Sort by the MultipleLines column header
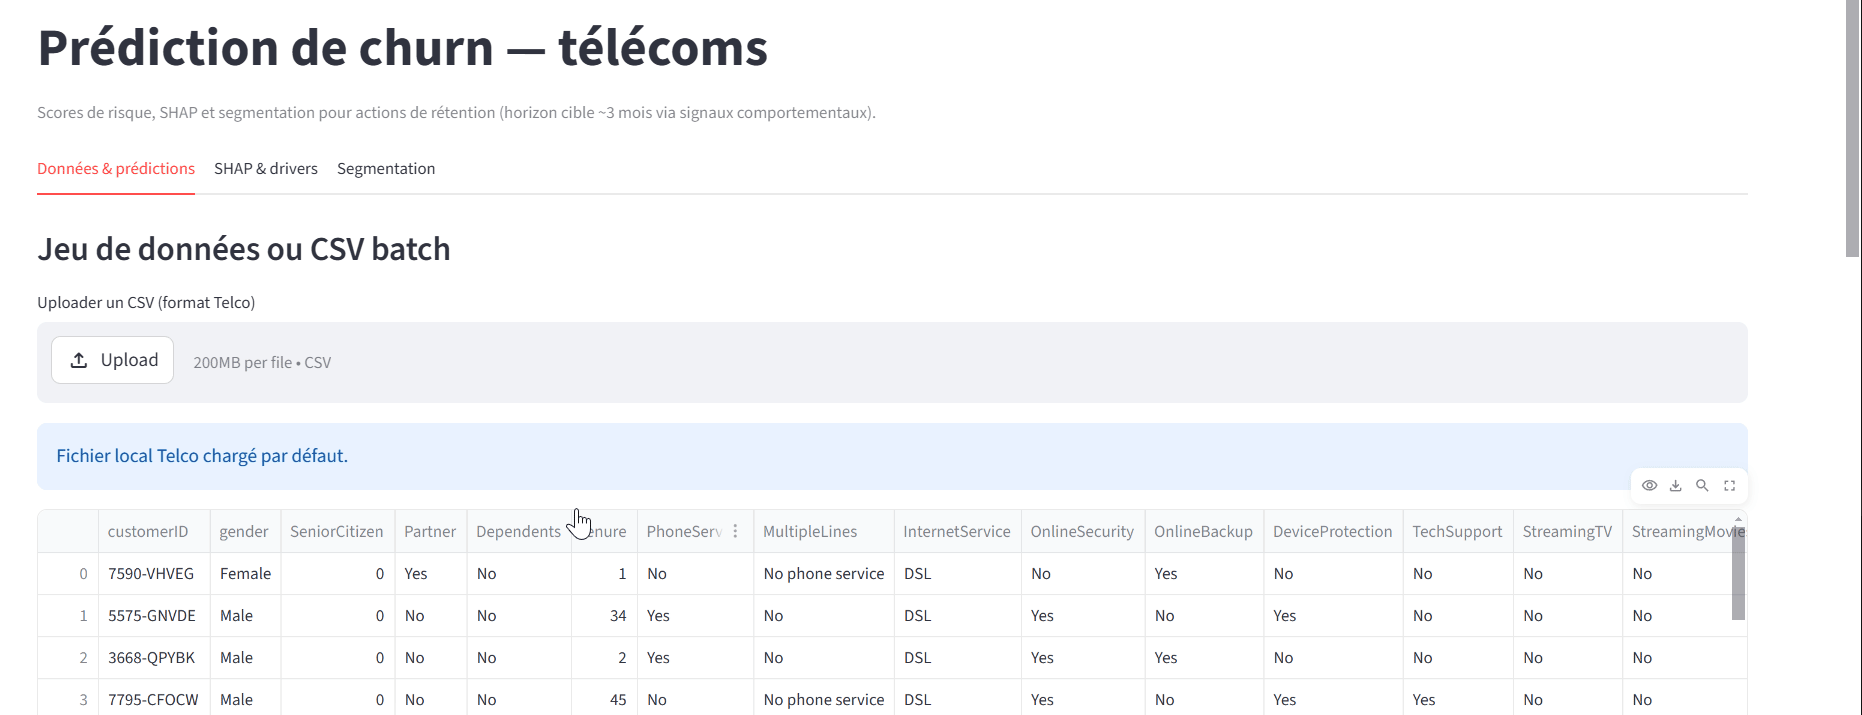Screen dimensions: 1862x715 coord(810,532)
